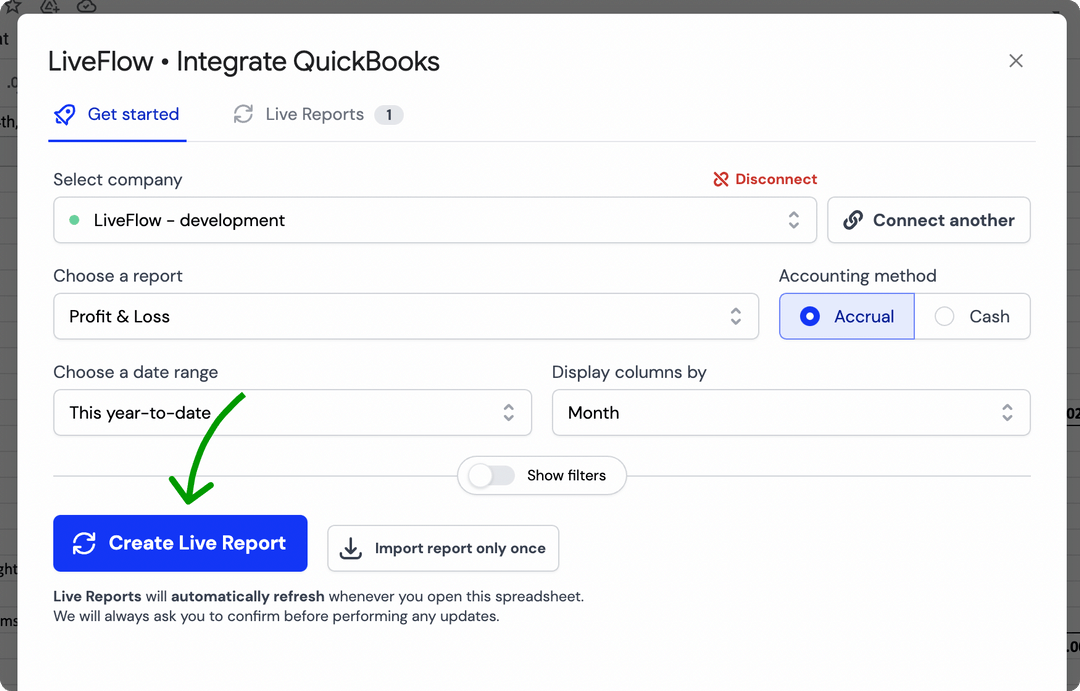Click the Show filters label text
Image resolution: width=1080 pixels, height=691 pixels.
tap(566, 475)
